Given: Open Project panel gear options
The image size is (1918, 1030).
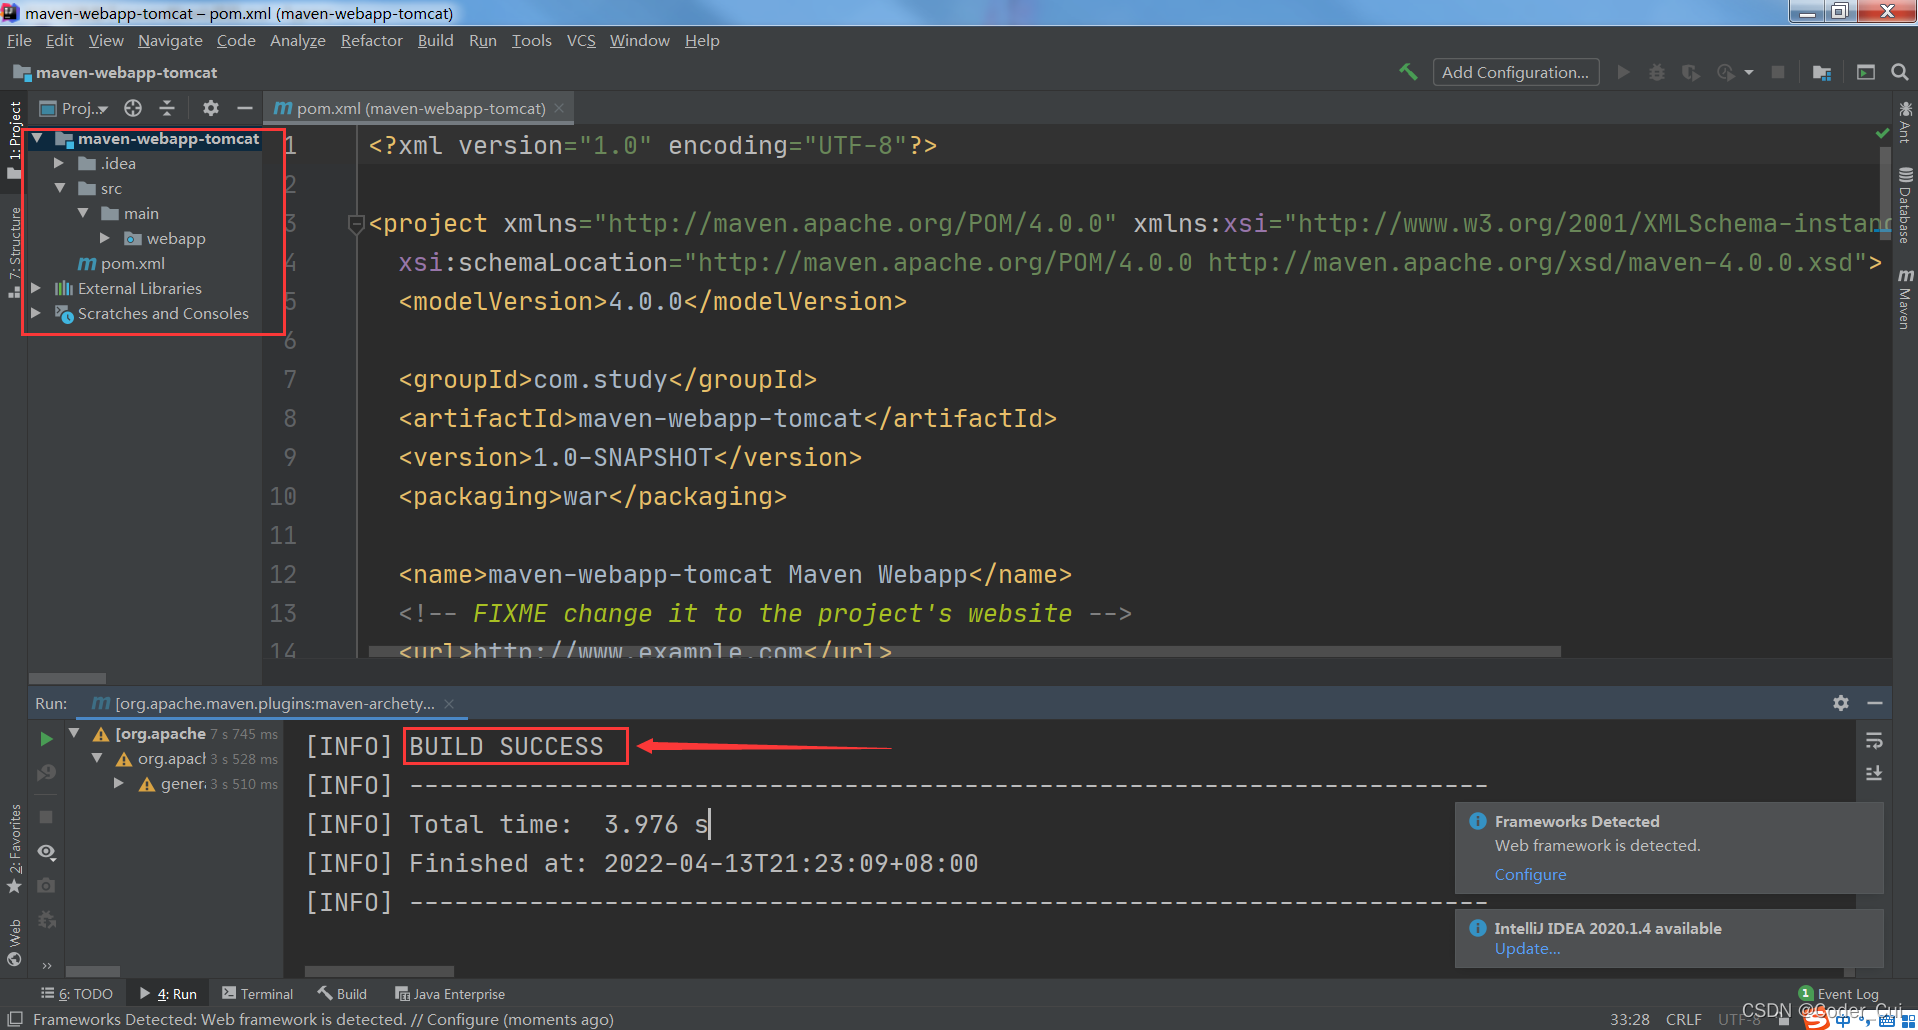Looking at the screenshot, I should [x=211, y=108].
